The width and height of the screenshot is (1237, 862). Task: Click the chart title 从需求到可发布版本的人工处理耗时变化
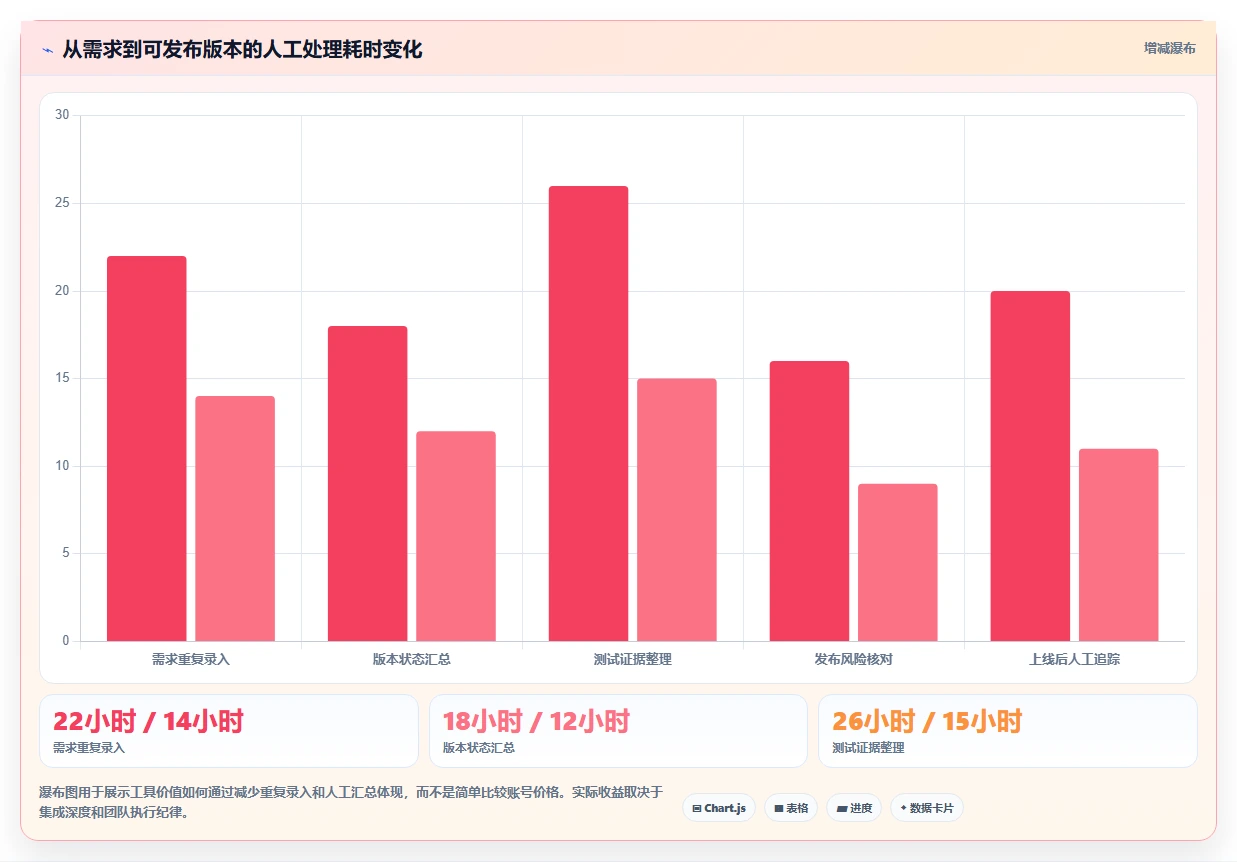243,50
